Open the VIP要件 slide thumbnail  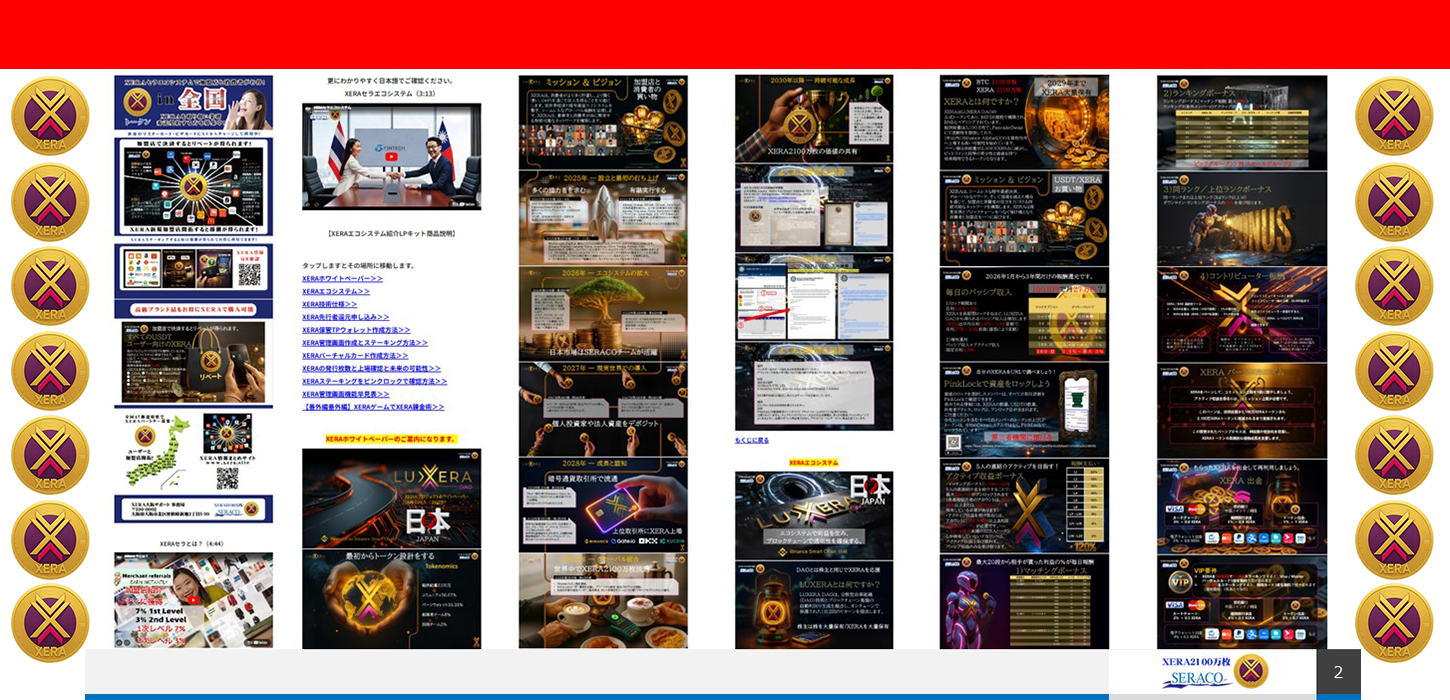1242,602
